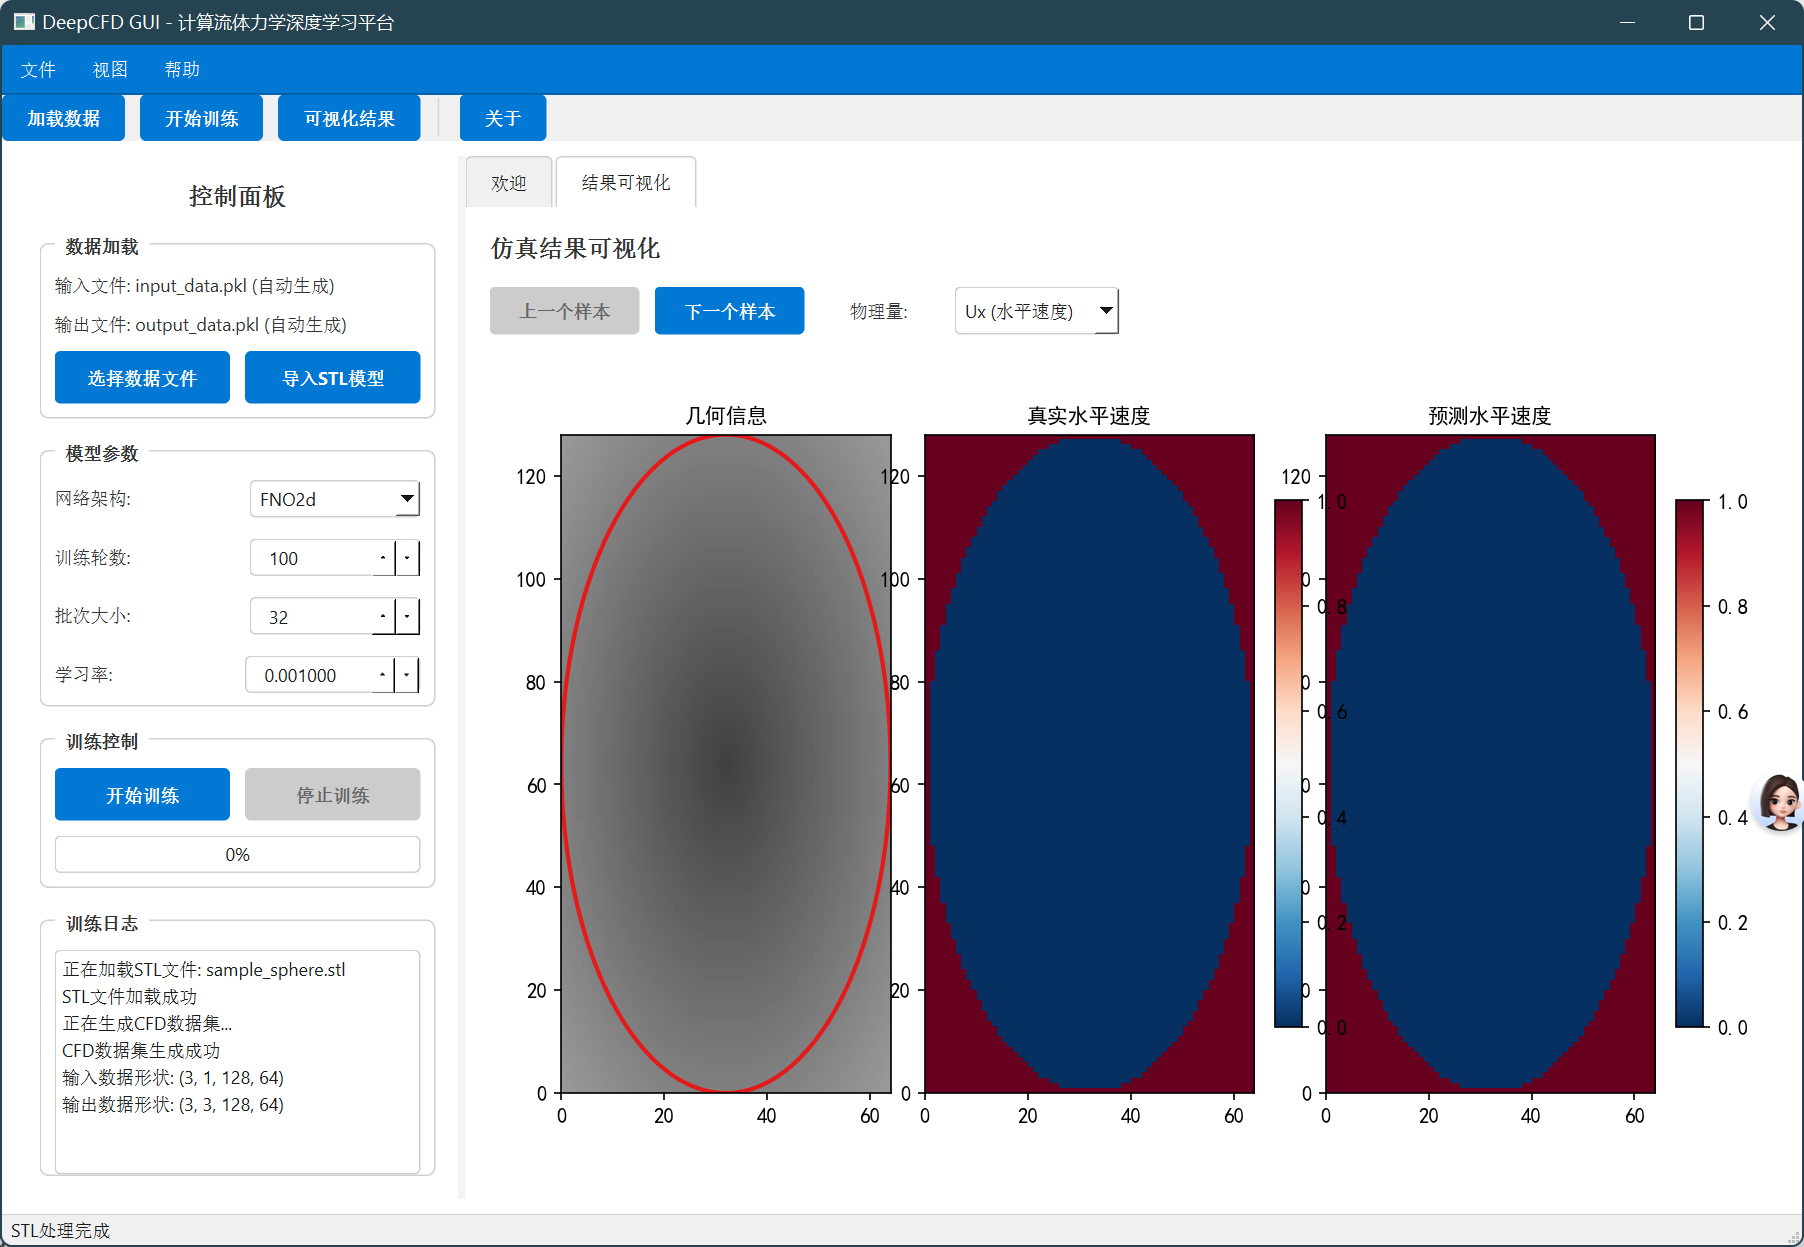Screen dimensions: 1804x1247
Task: Open the 文件 menu
Action: (38, 69)
